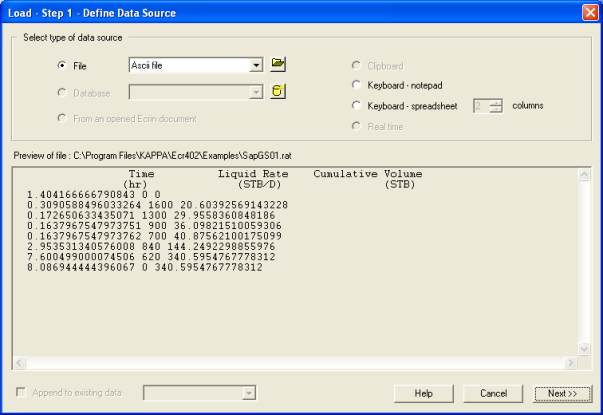Pick From an opened Ecrin document

pyautogui.click(x=63, y=119)
